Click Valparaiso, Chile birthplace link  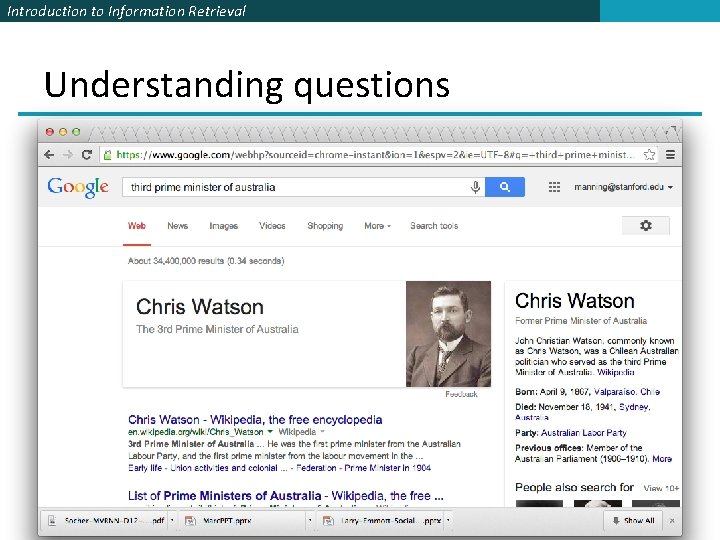[627, 392]
